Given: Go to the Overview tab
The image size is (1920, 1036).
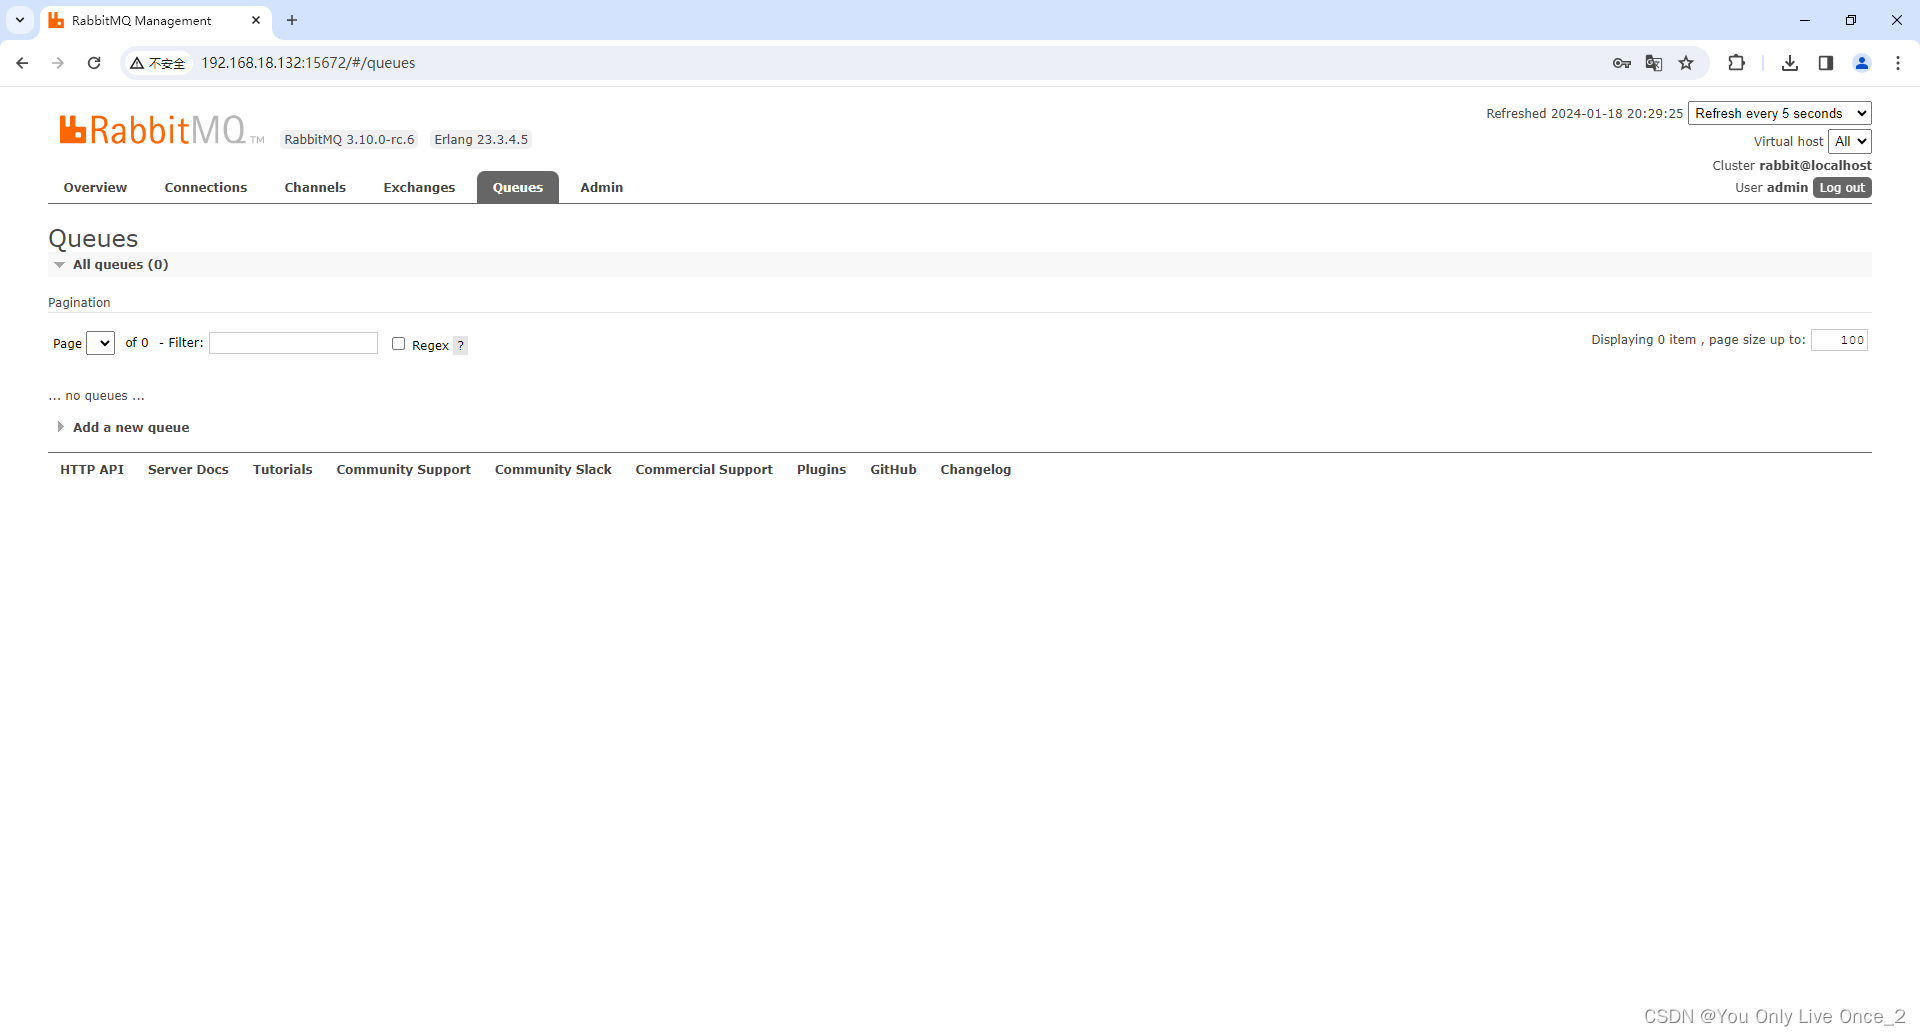Looking at the screenshot, I should [x=95, y=188].
